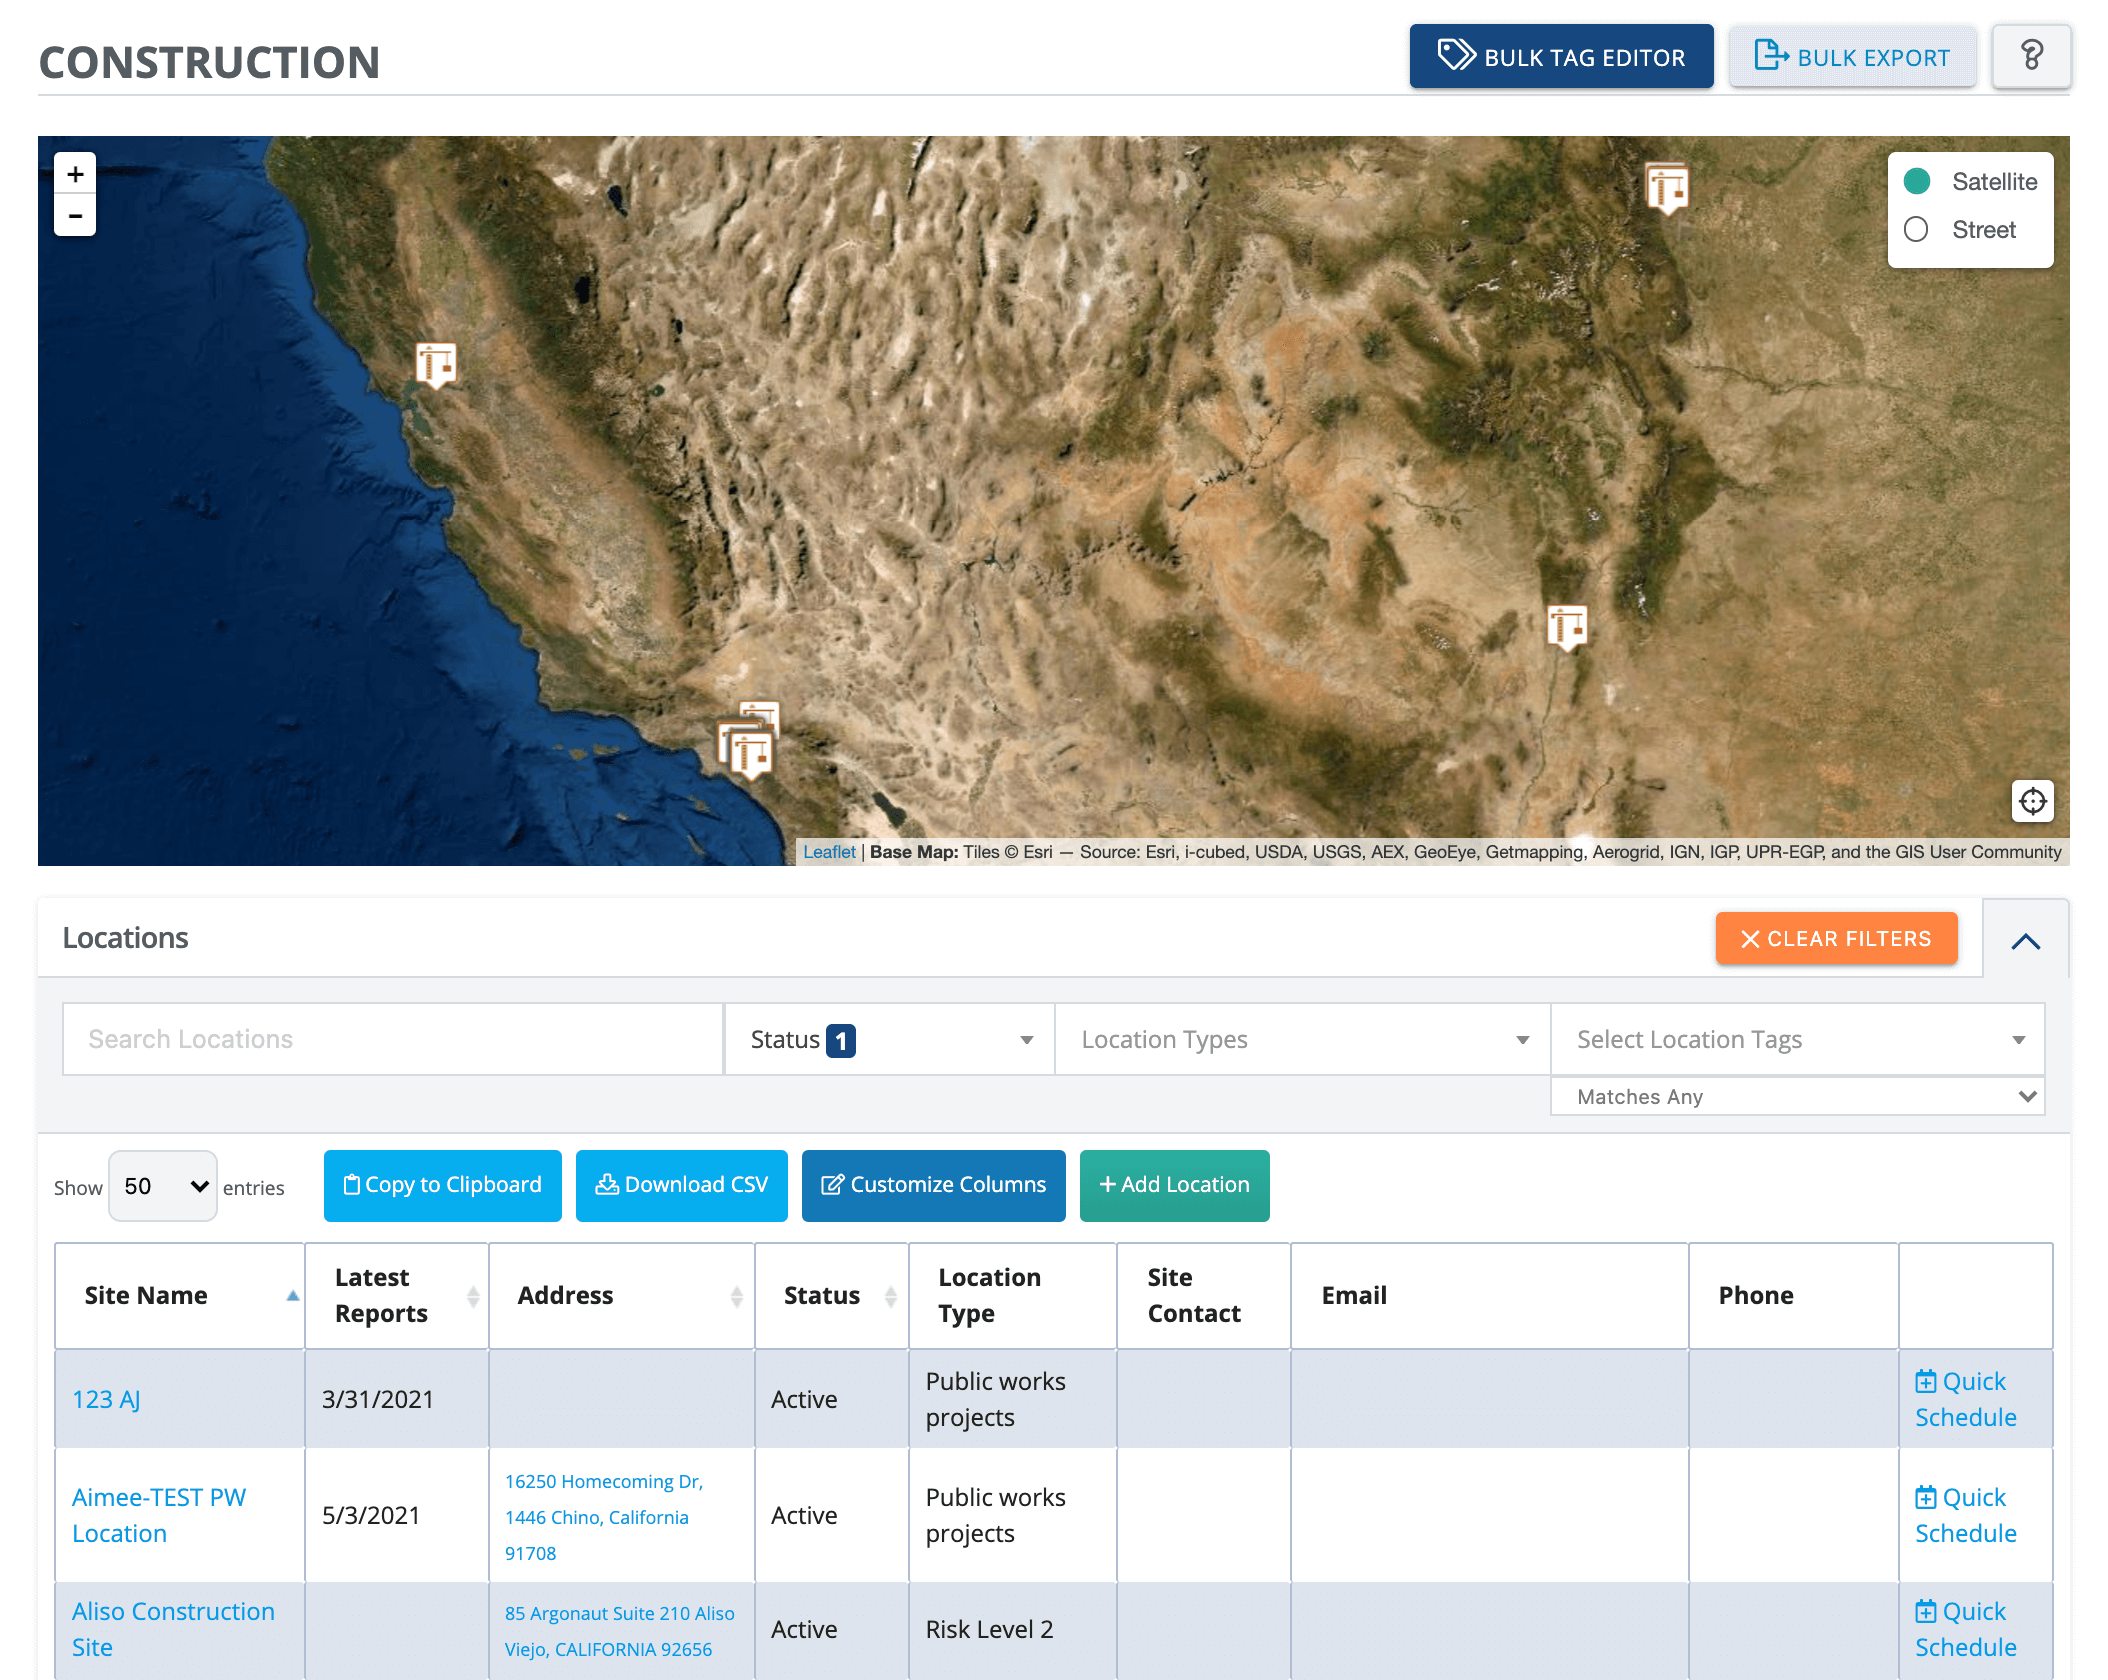This screenshot has width=2108, height=1680.
Task: Select the Satellite base map option
Action: [1970, 182]
